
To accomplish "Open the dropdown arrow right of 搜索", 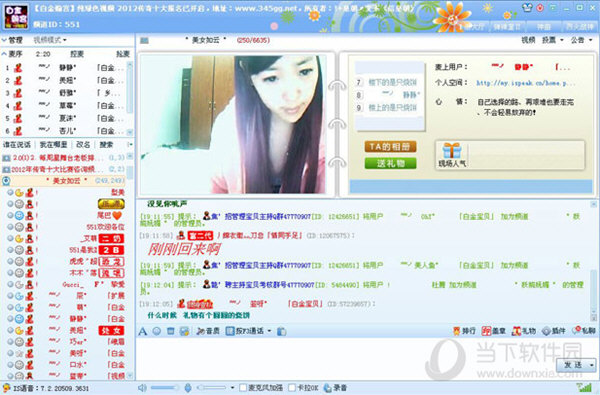I will [x=130, y=144].
